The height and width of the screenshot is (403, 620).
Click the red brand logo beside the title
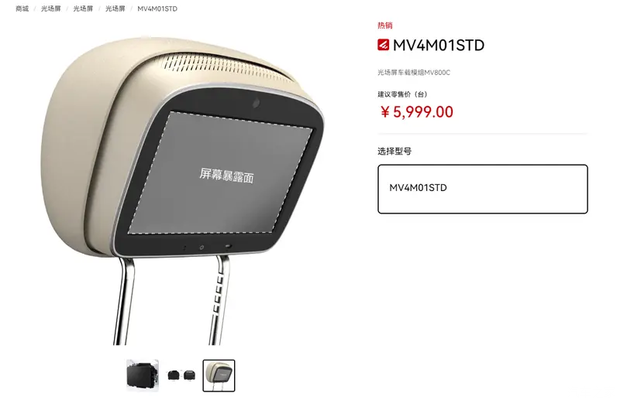tap(383, 45)
